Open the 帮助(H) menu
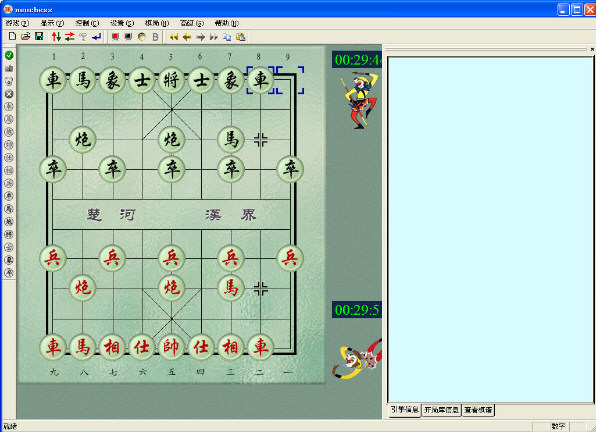 (x=227, y=23)
